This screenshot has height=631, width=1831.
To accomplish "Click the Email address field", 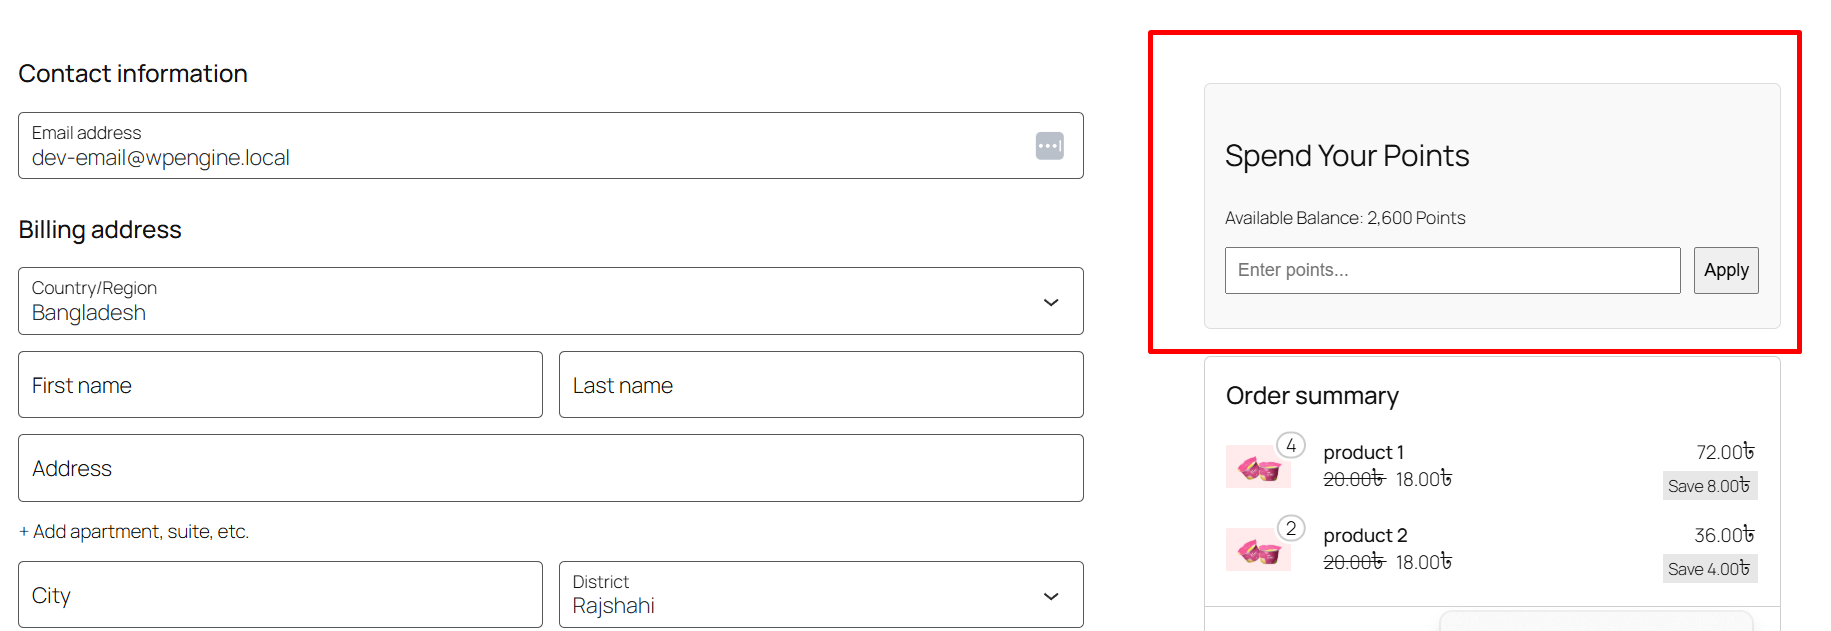I will pyautogui.click(x=551, y=146).
